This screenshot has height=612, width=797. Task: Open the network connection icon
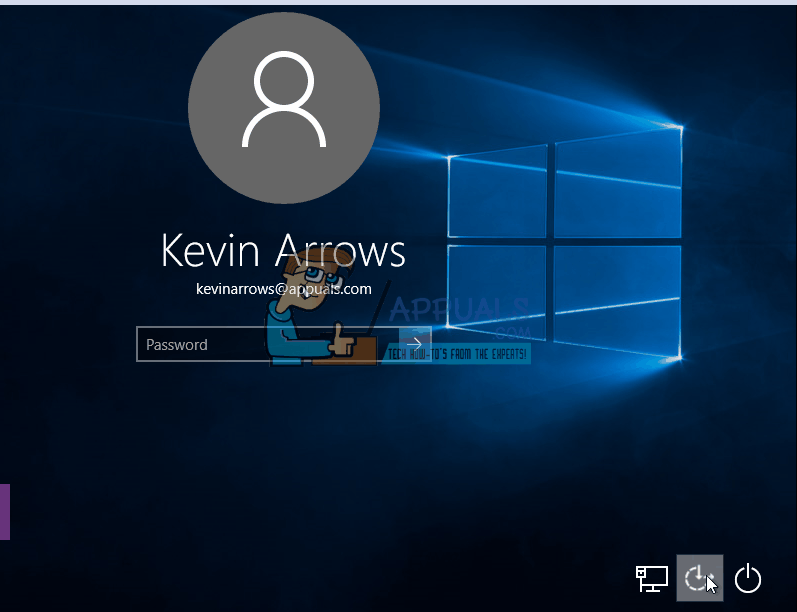pos(652,578)
